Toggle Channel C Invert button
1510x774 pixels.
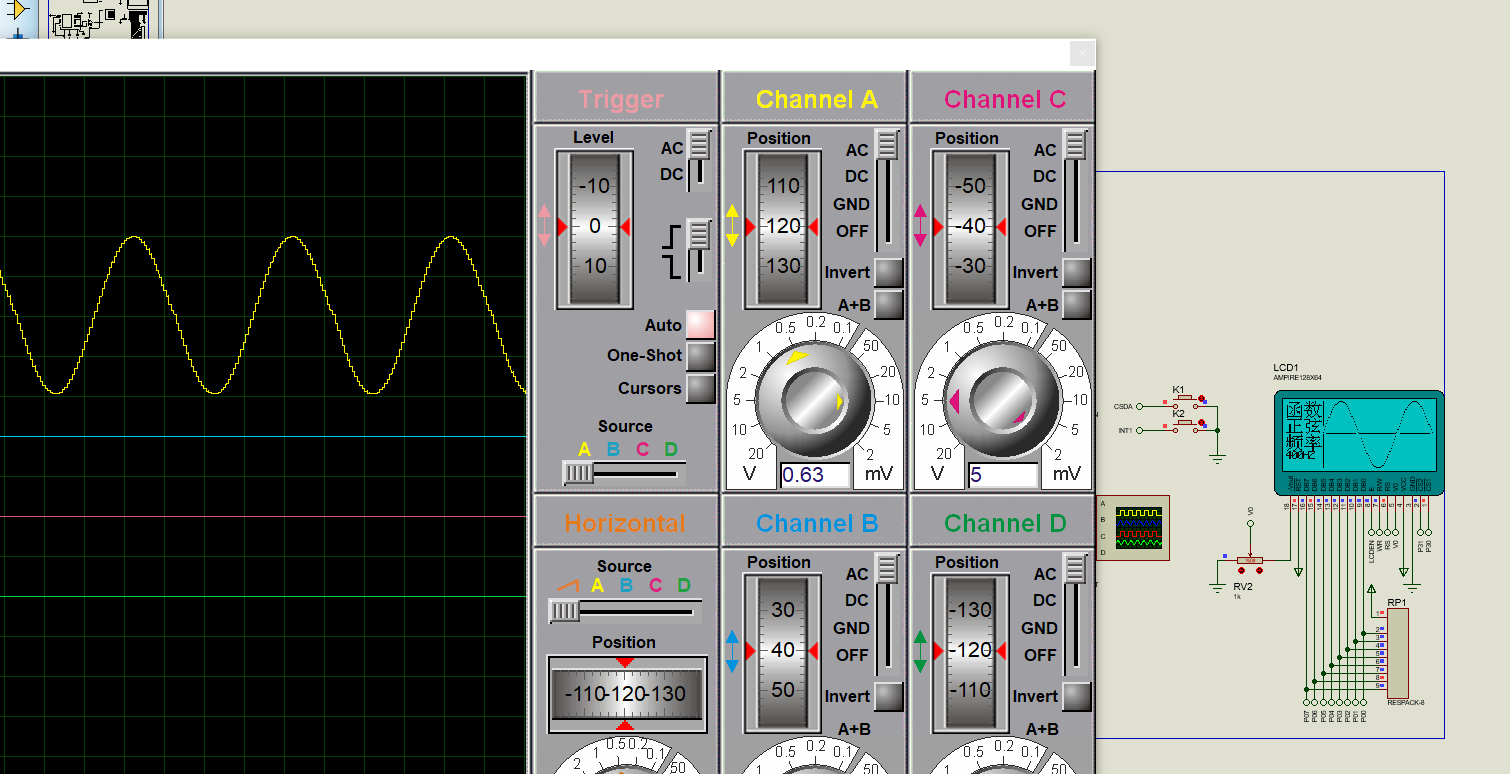(x=1076, y=272)
